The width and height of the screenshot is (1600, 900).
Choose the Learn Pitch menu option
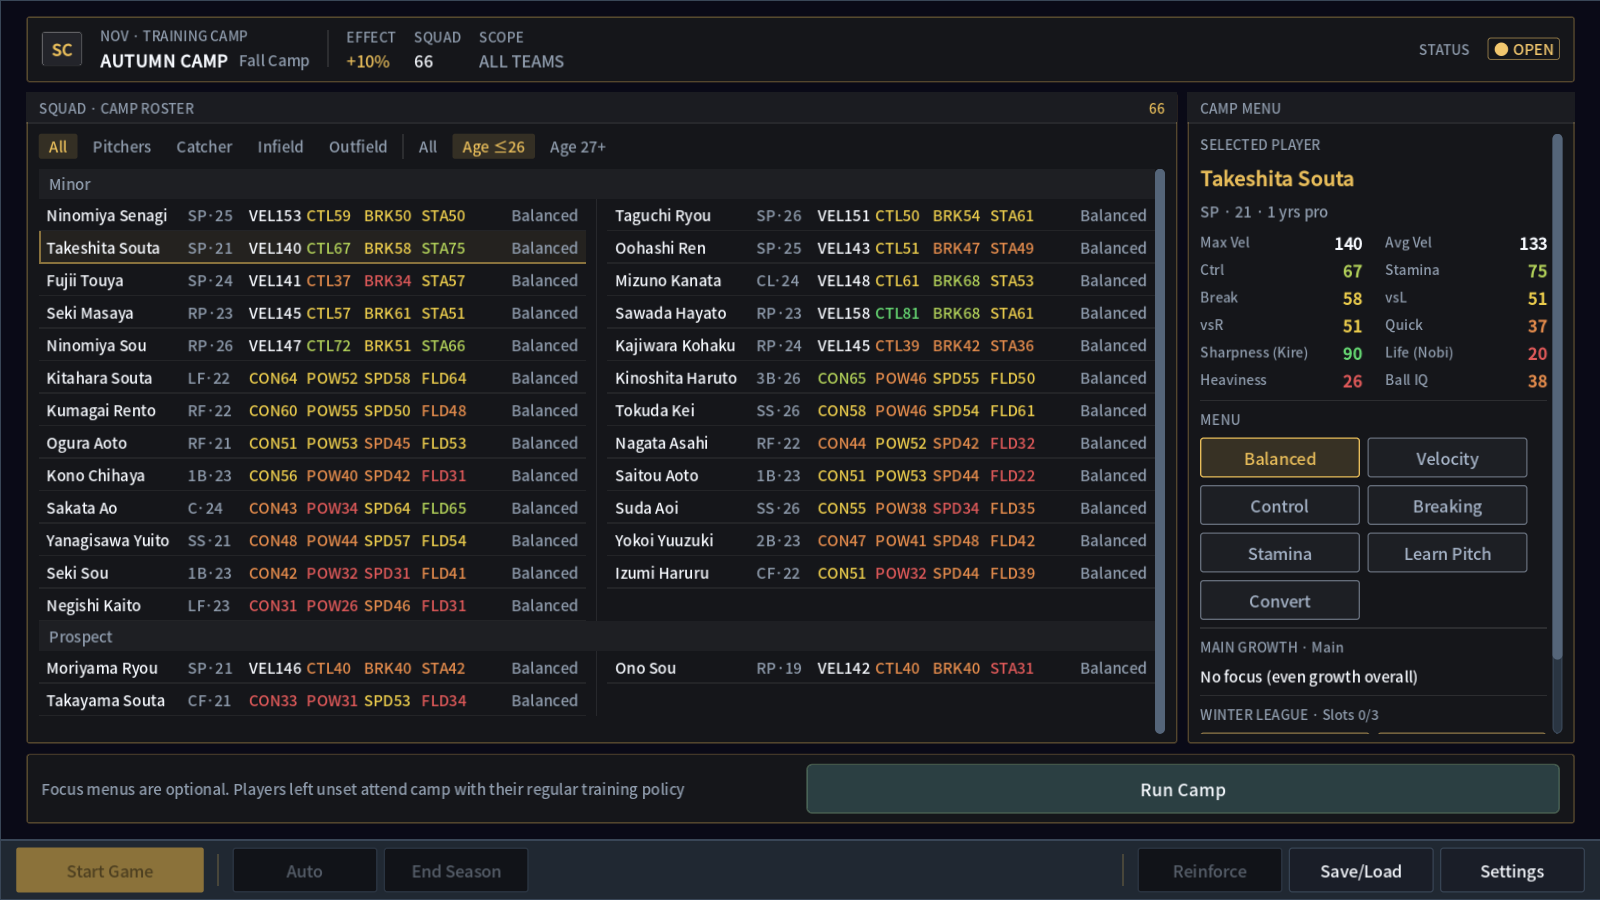[x=1447, y=553]
